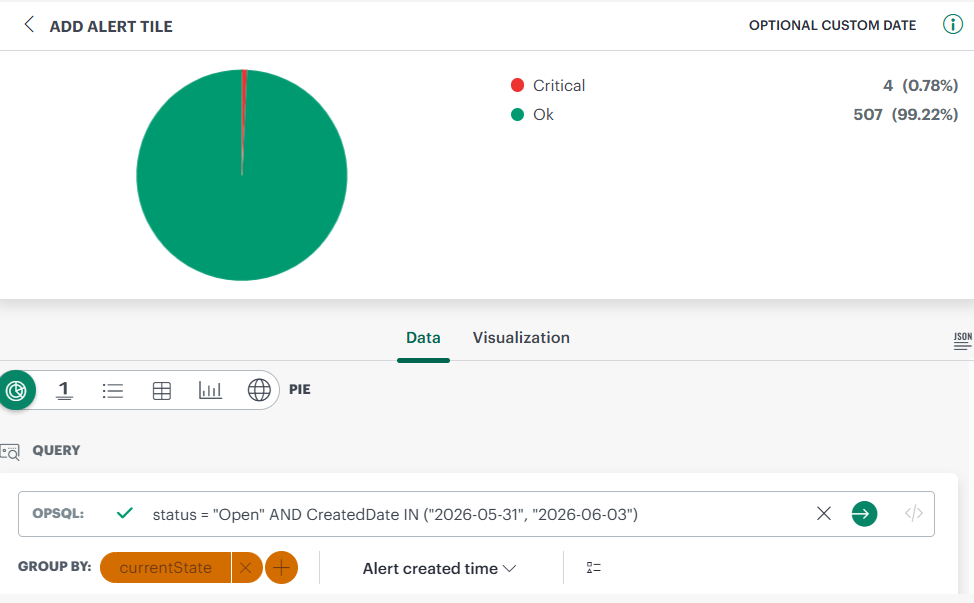Click the Optional Custom Date link
974x603 pixels.
832,25
